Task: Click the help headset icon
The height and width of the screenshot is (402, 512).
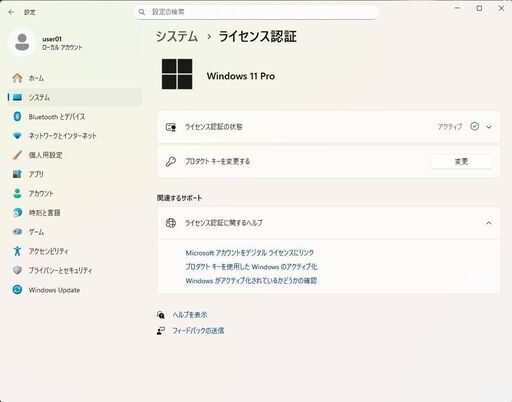Action: click(x=161, y=315)
